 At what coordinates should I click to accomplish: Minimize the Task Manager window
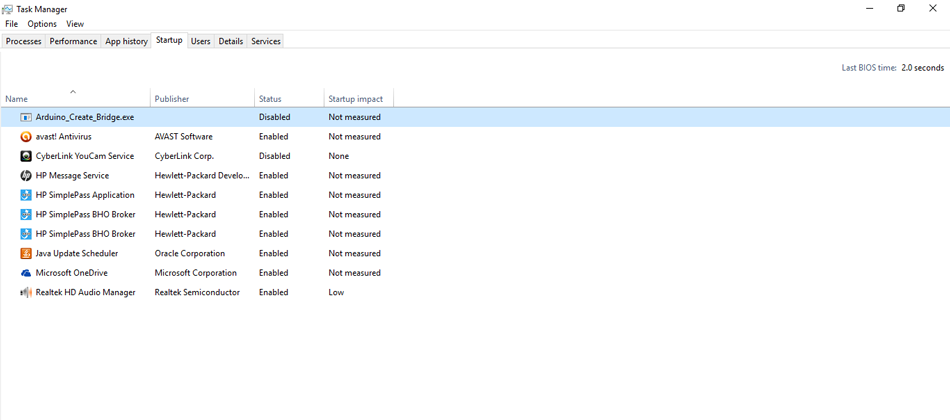tap(869, 8)
